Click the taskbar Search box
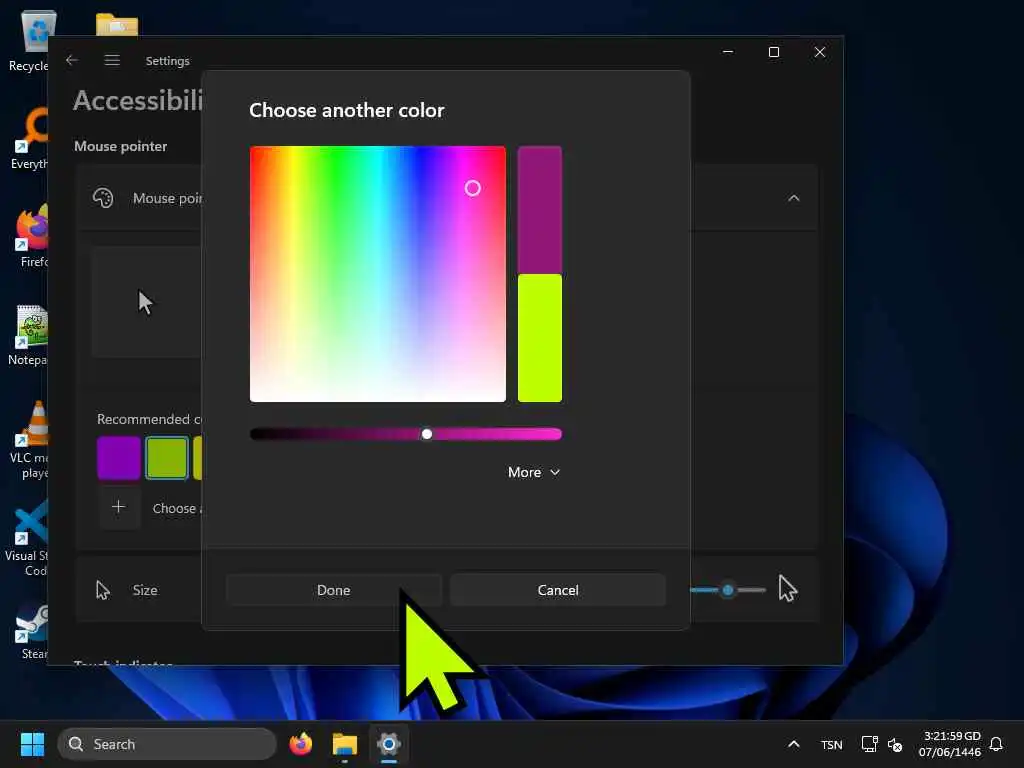 click(167, 744)
